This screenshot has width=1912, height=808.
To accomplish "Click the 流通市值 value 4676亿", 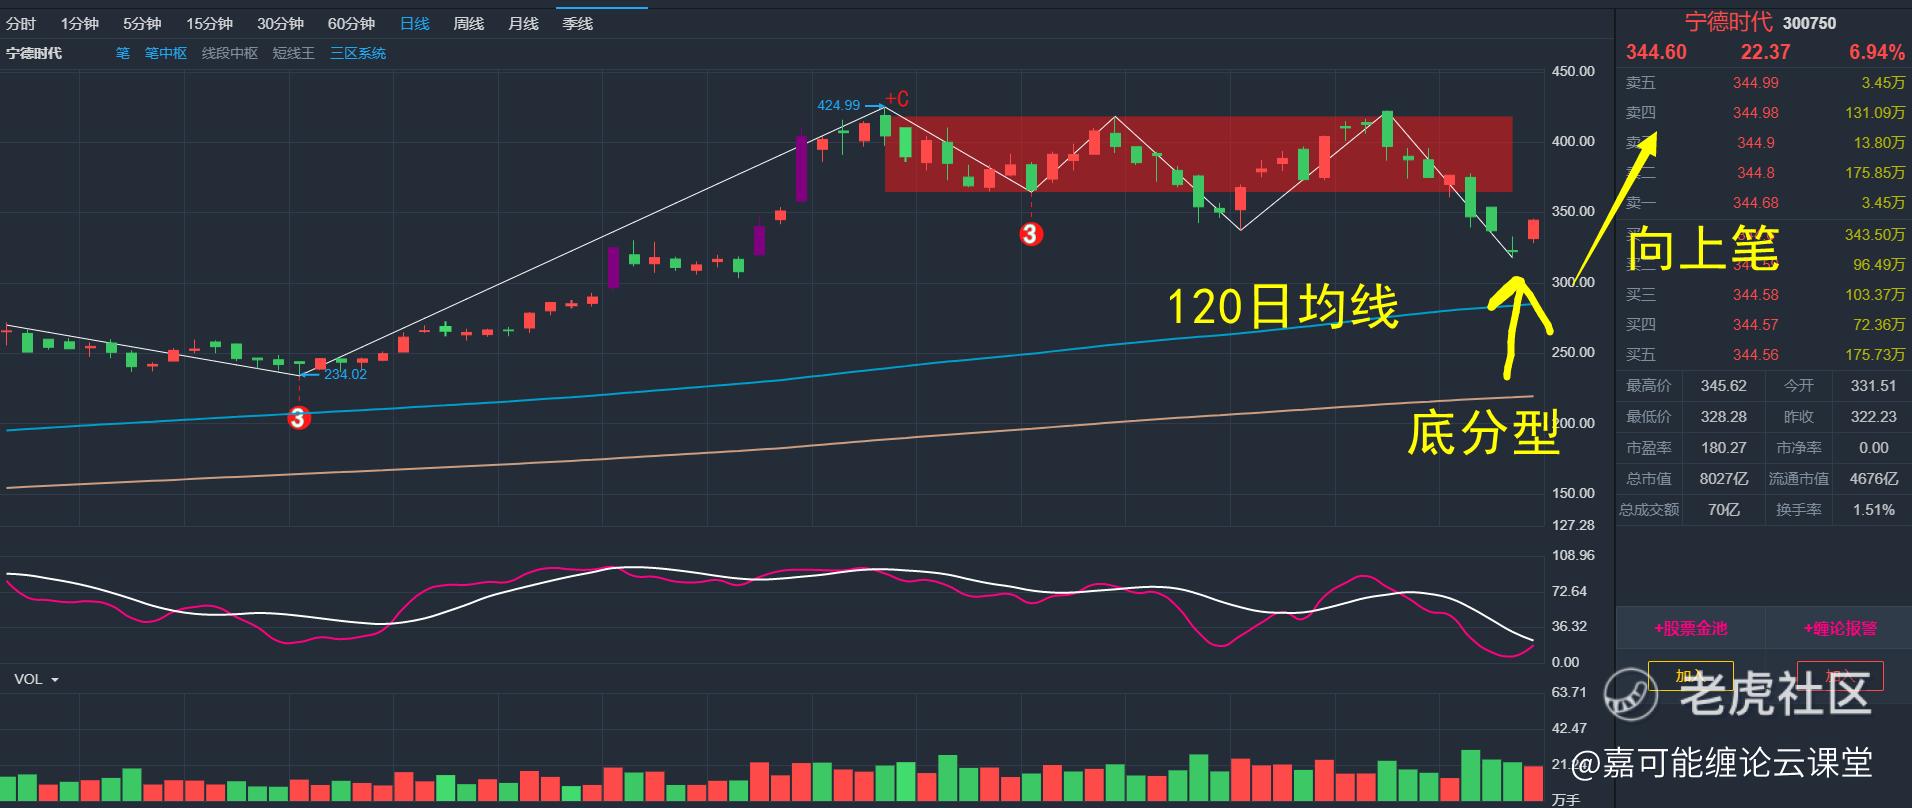I will pos(1873,479).
